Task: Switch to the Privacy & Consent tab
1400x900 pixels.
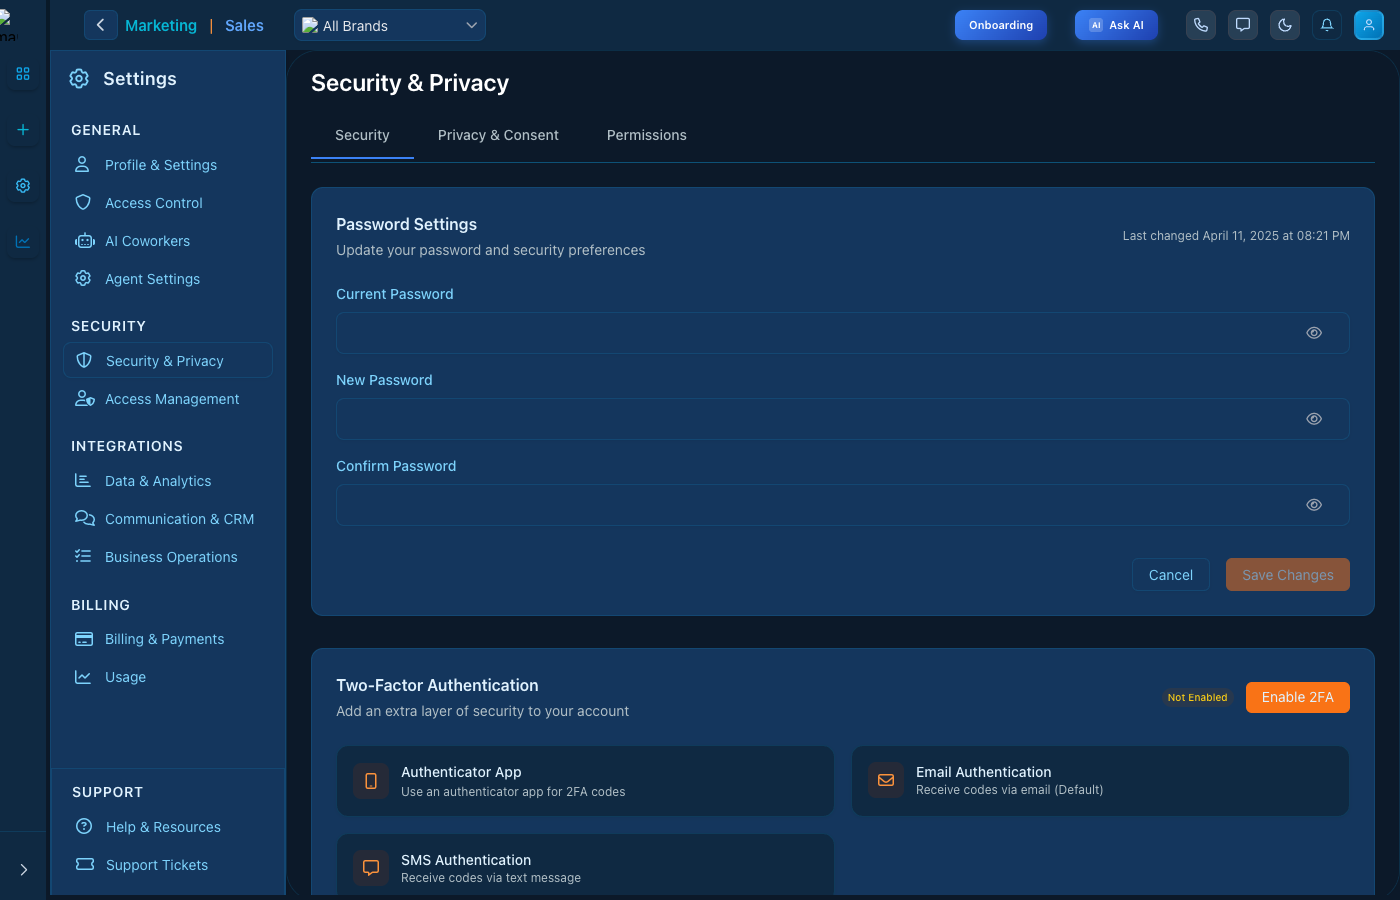Action: [x=498, y=135]
